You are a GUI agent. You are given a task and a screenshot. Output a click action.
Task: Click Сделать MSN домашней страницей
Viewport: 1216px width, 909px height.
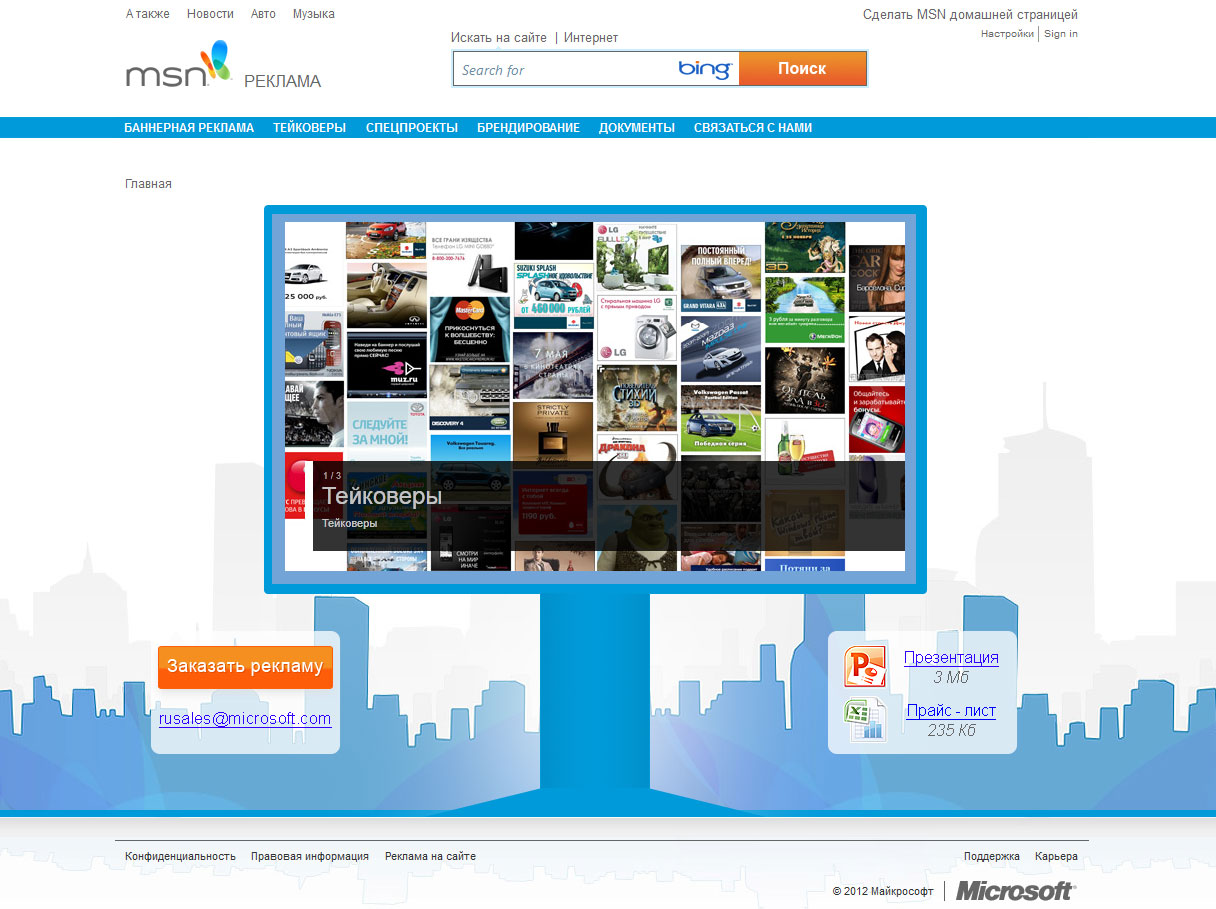pyautogui.click(x=969, y=14)
